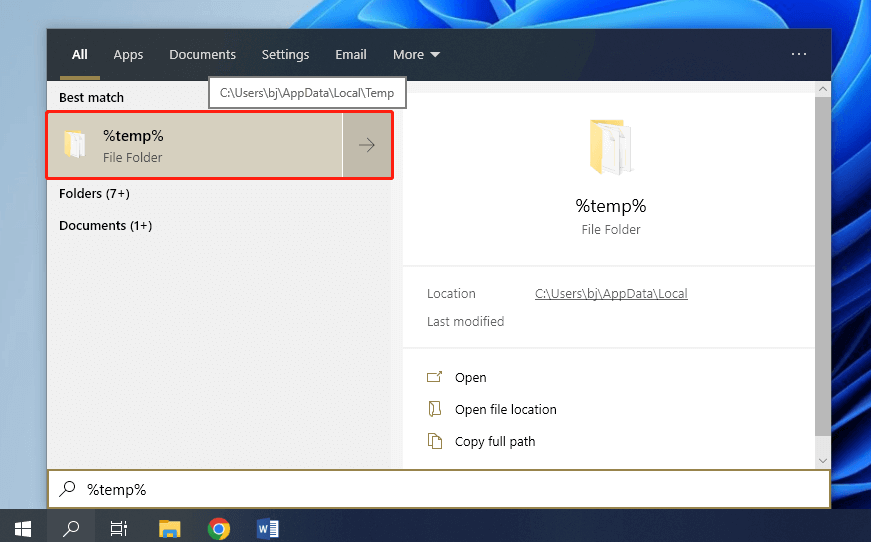Click the Last modified label
Screen dimensions: 871x542
465,322
